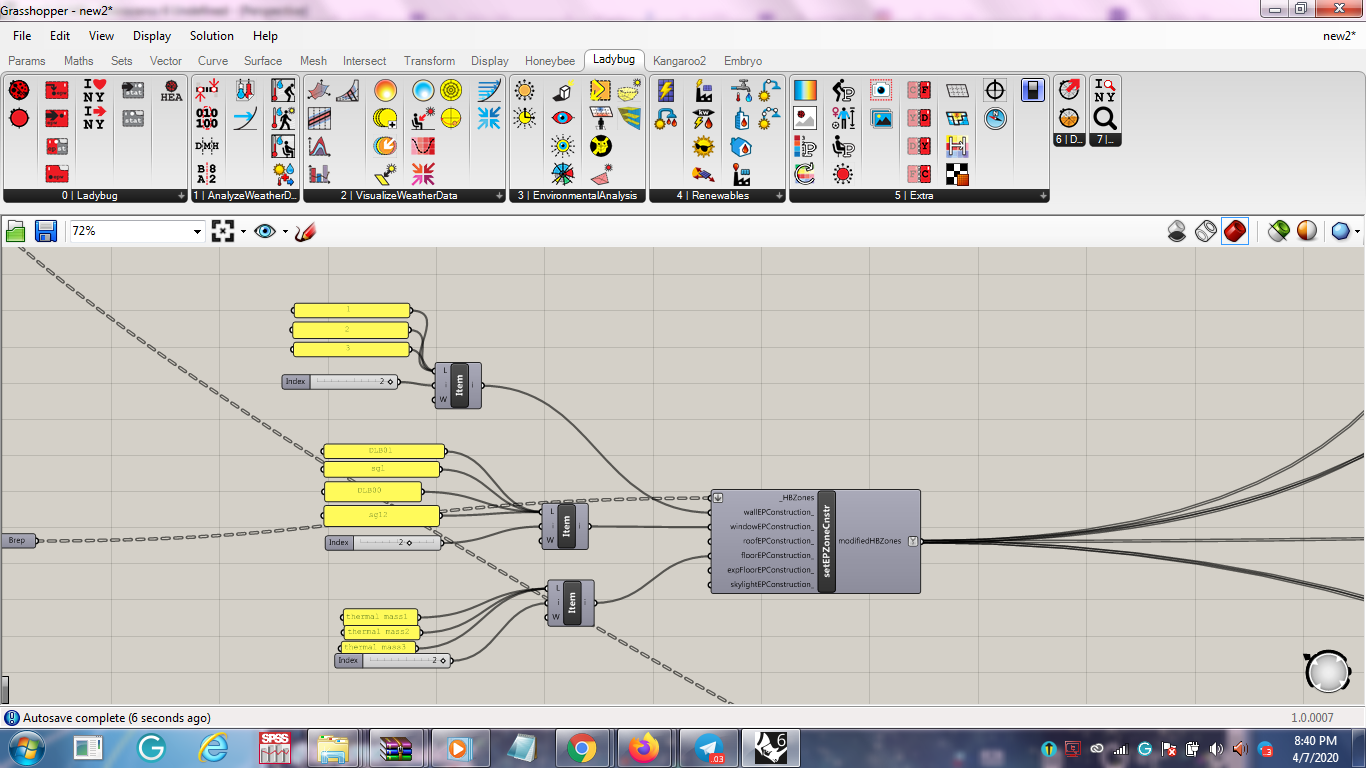Open Telegram from the Windows taskbar
Image resolution: width=1366 pixels, height=768 pixels.
pos(708,747)
